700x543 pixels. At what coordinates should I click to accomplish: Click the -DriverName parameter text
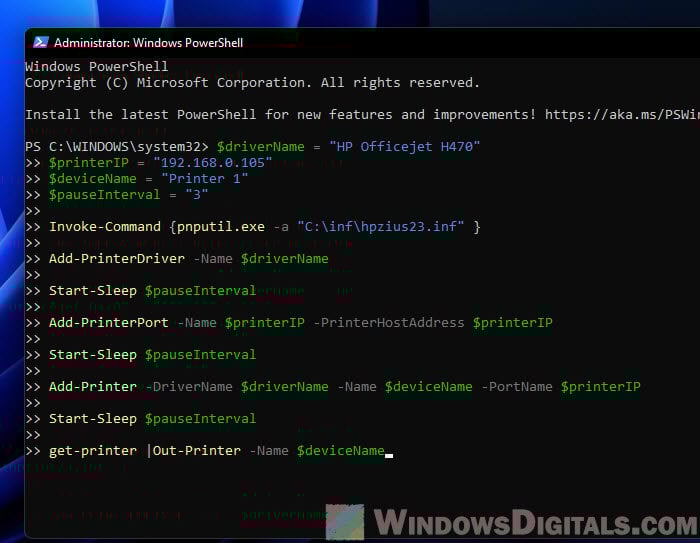pyautogui.click(x=189, y=387)
